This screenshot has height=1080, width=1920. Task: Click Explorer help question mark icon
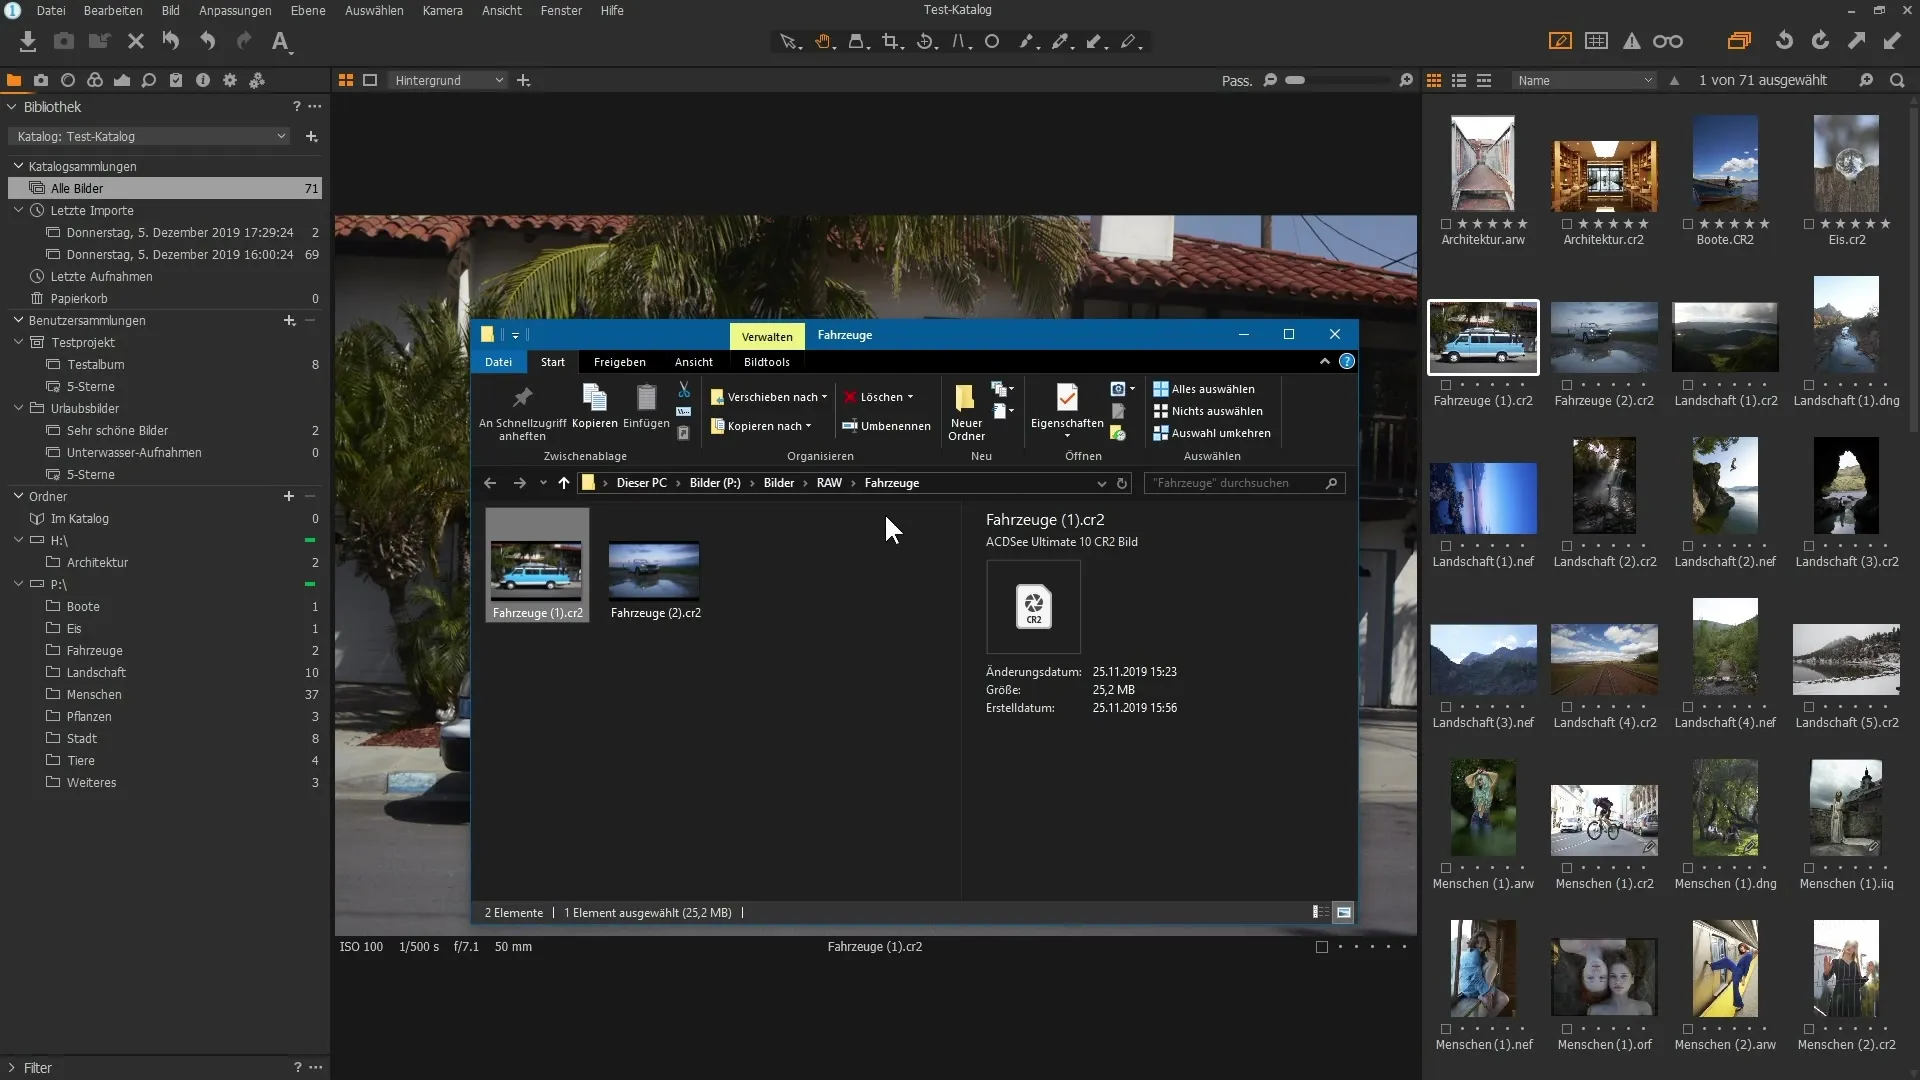tap(1347, 361)
